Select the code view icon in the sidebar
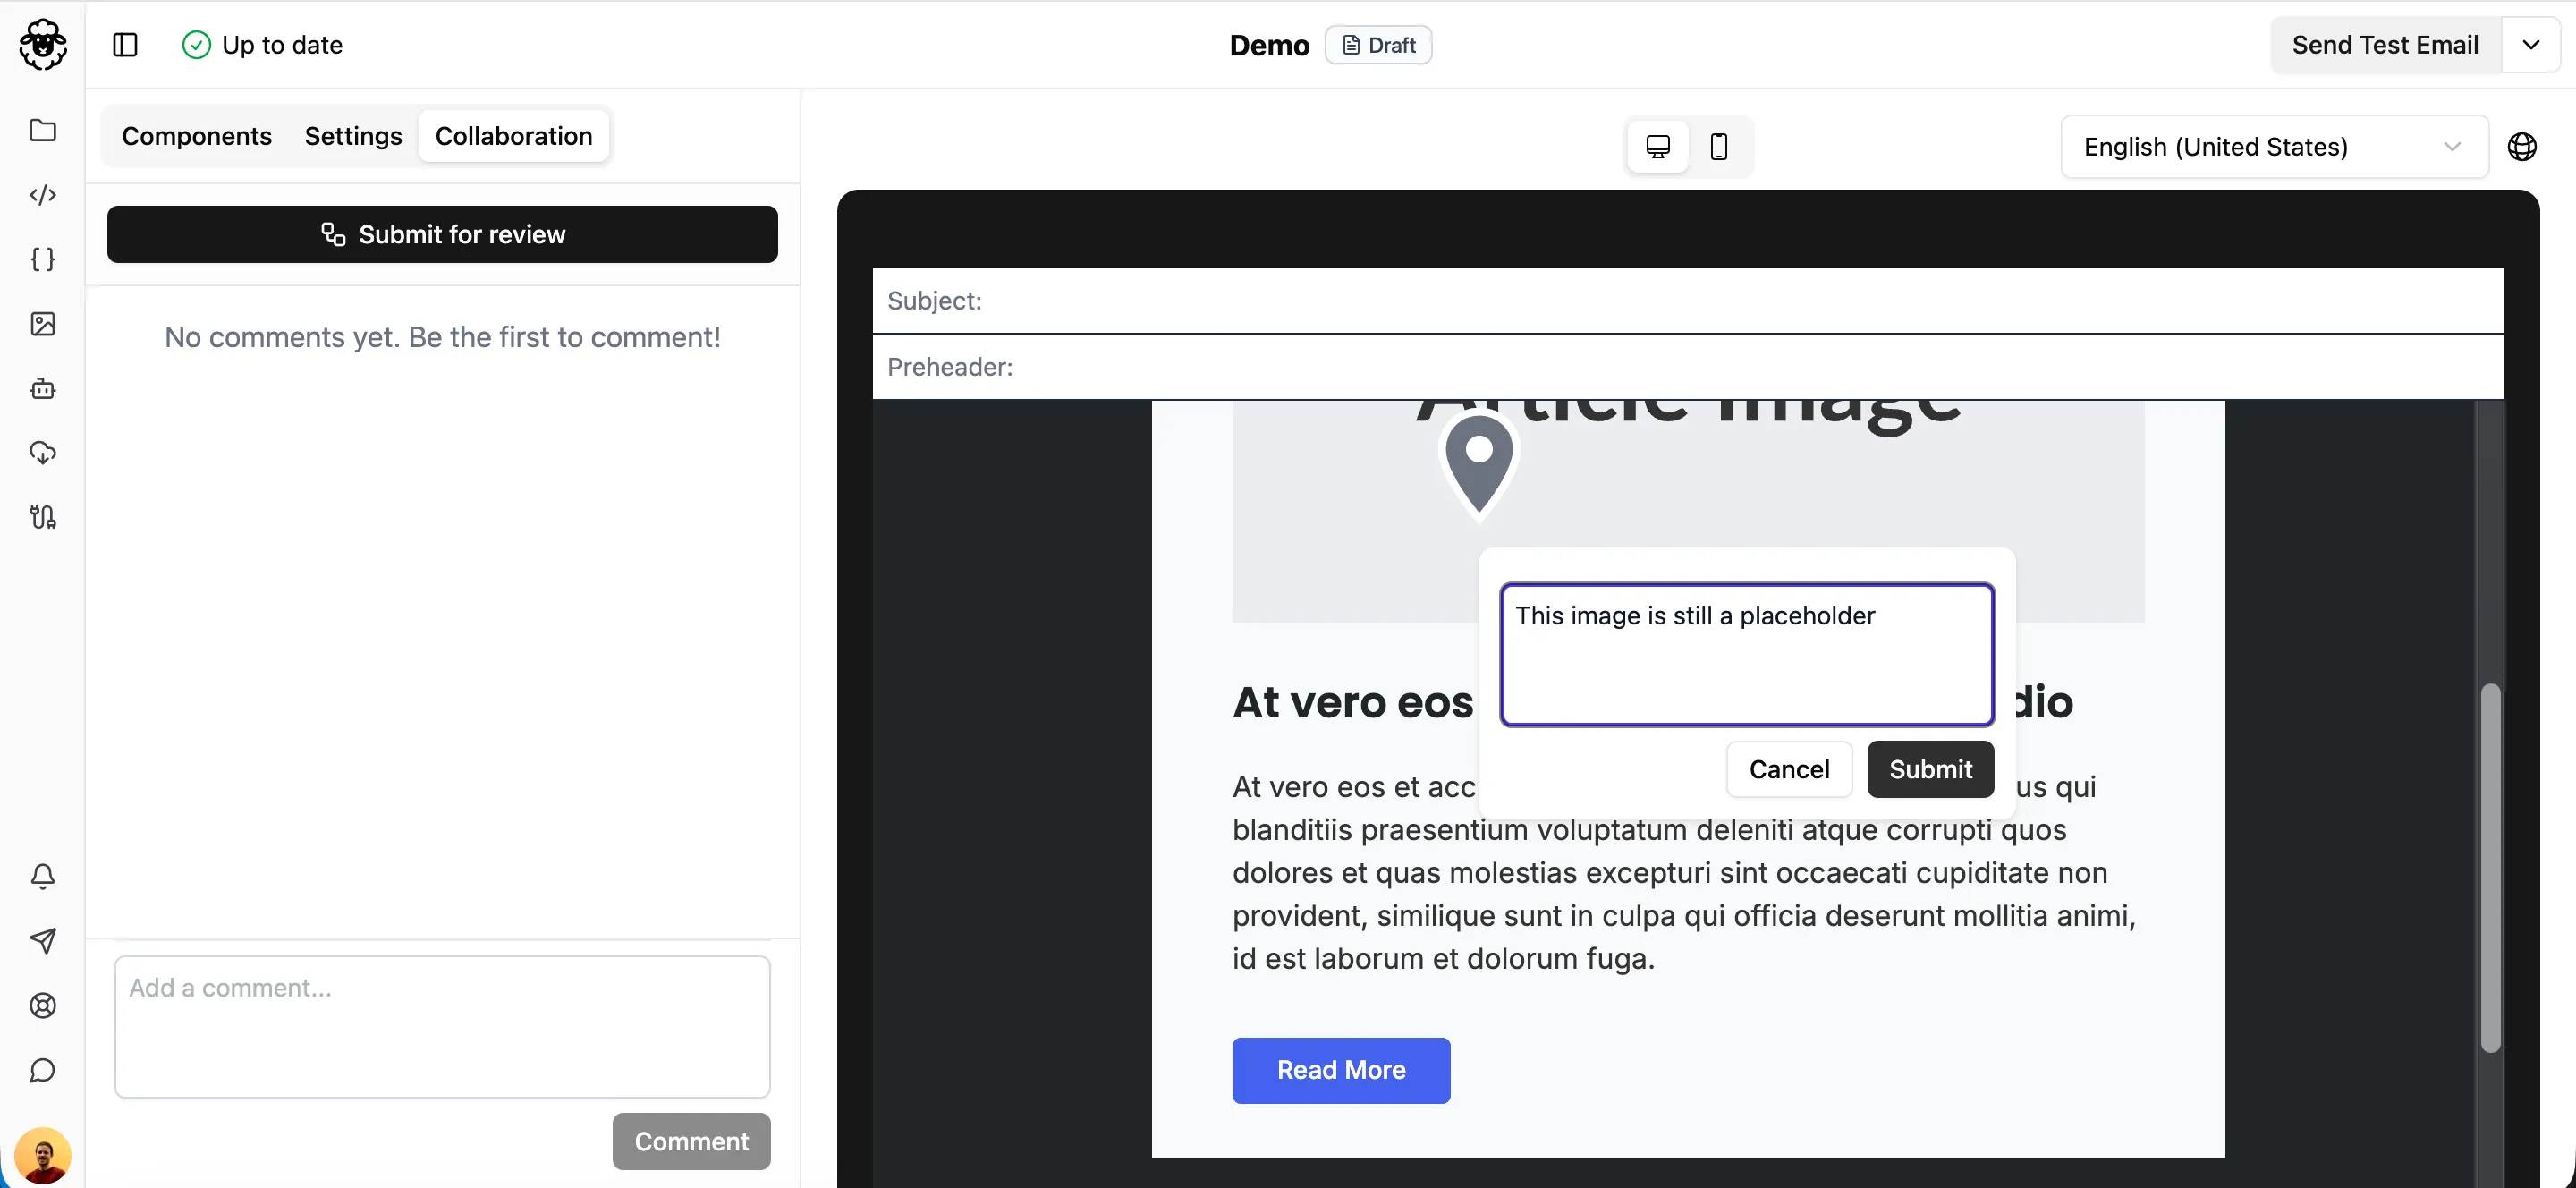This screenshot has height=1188, width=2576. (x=43, y=195)
